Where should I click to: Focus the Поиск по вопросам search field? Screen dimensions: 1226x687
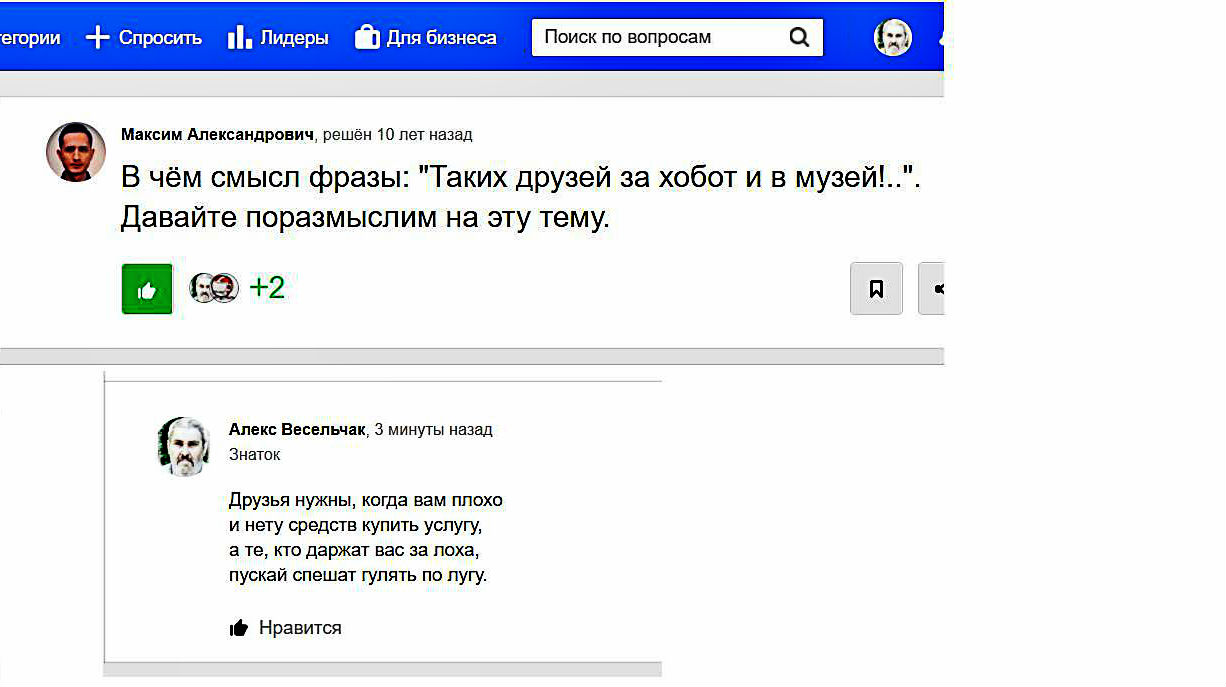tap(660, 38)
